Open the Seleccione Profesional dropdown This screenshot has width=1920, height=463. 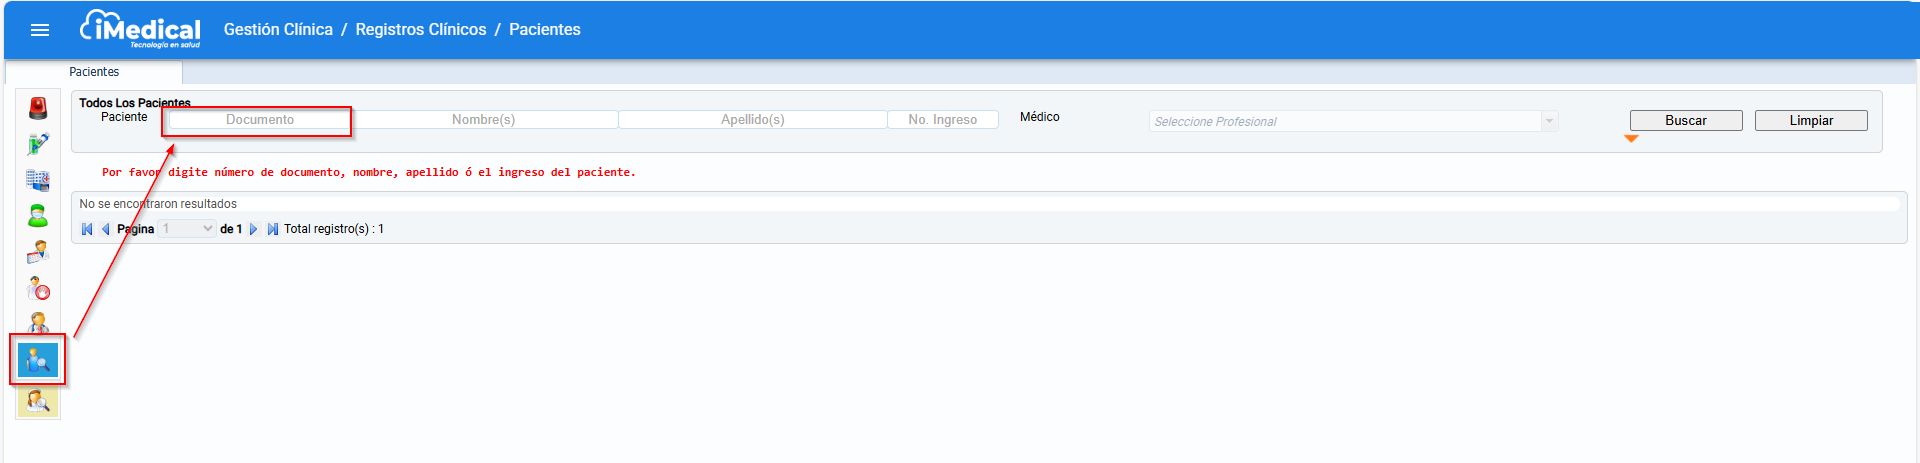1353,121
